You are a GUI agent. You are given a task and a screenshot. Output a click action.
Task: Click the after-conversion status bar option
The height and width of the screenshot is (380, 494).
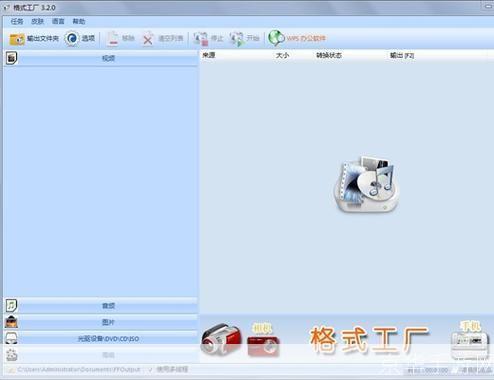click(475, 370)
